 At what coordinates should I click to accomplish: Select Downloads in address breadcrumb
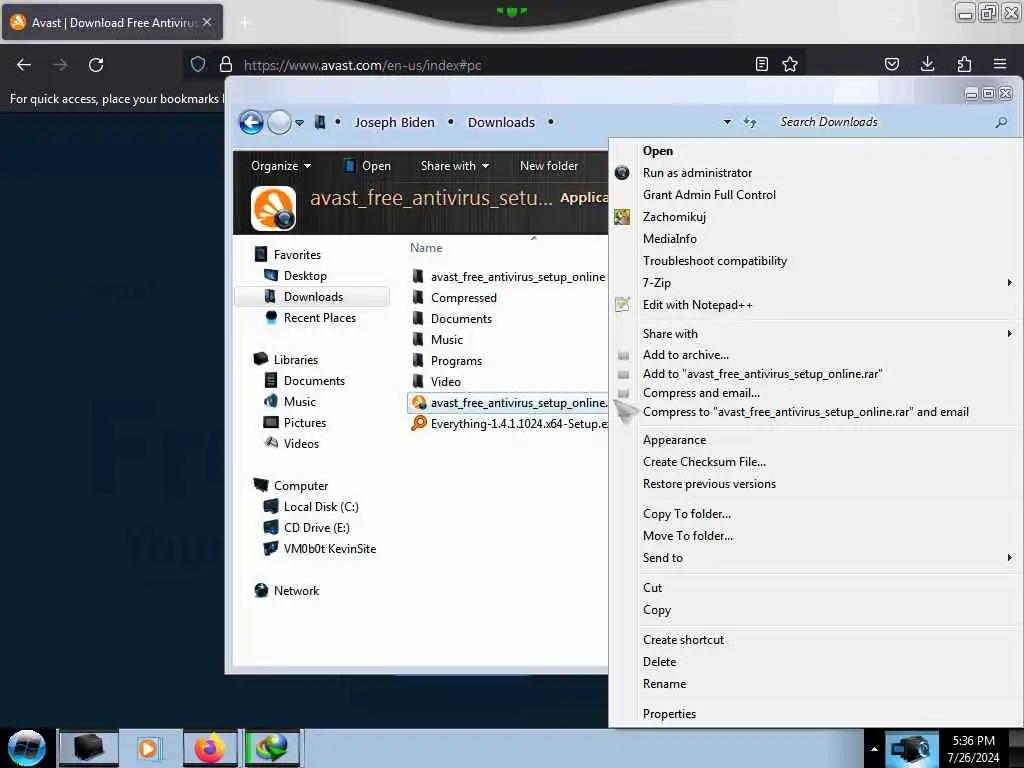pos(501,122)
